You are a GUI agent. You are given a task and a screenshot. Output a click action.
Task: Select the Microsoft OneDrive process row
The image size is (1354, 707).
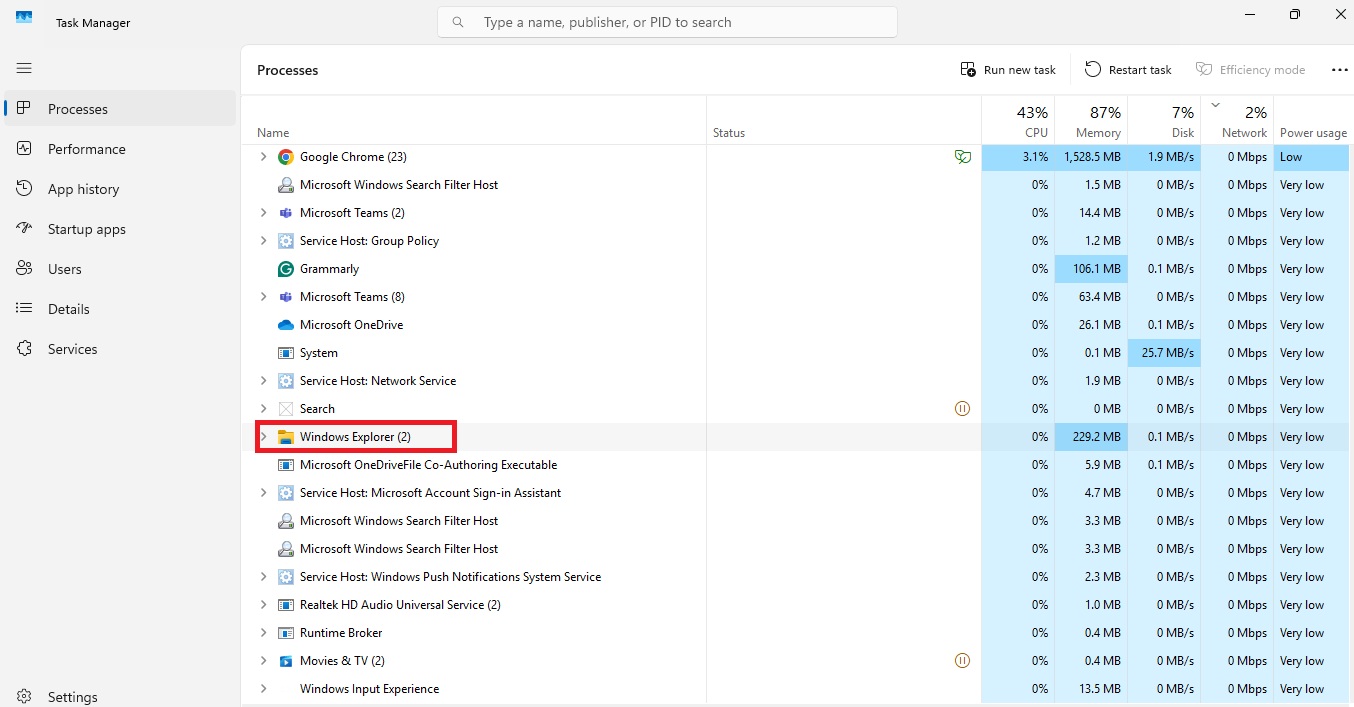click(x=796, y=325)
